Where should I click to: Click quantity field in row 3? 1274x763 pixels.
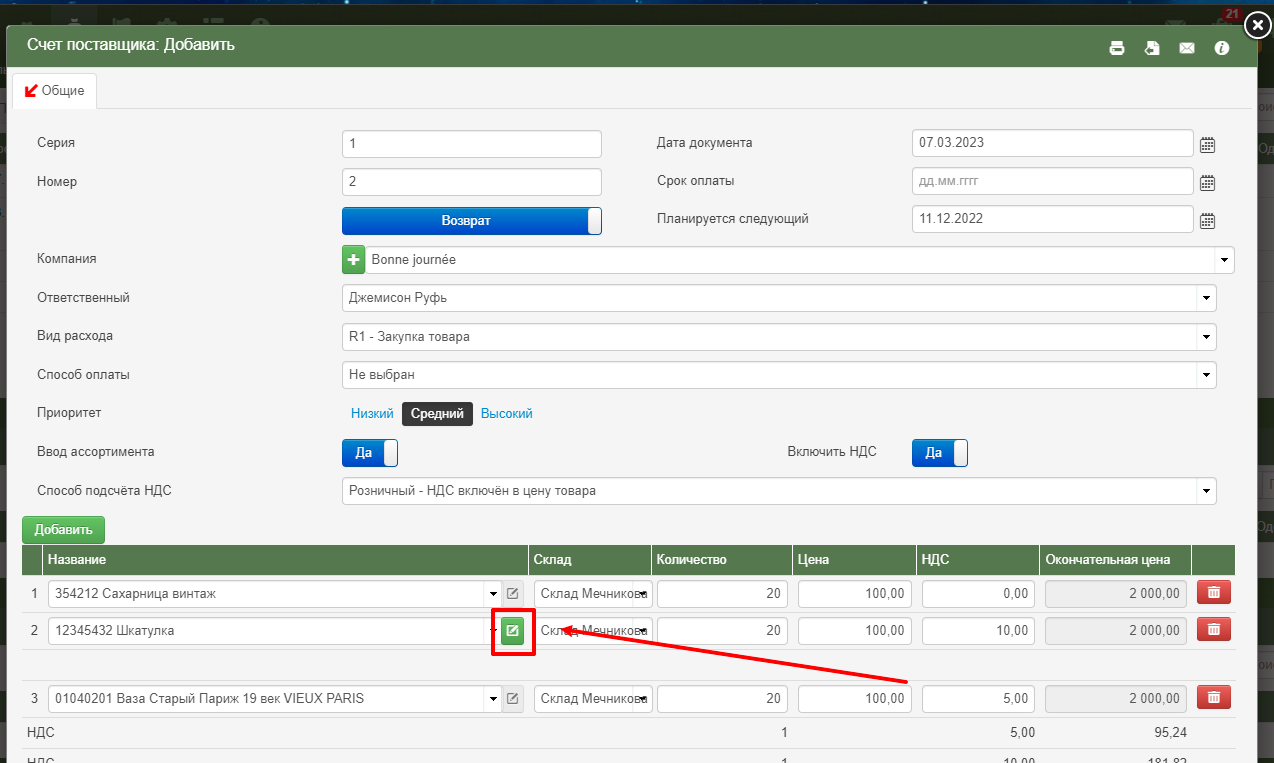point(722,699)
